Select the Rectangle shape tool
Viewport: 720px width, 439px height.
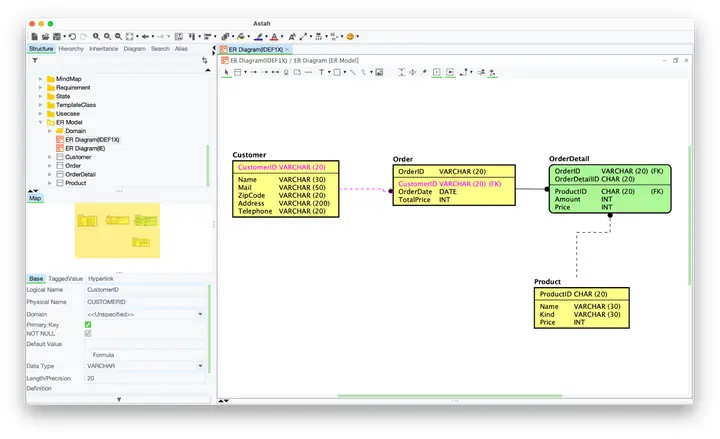coord(338,72)
